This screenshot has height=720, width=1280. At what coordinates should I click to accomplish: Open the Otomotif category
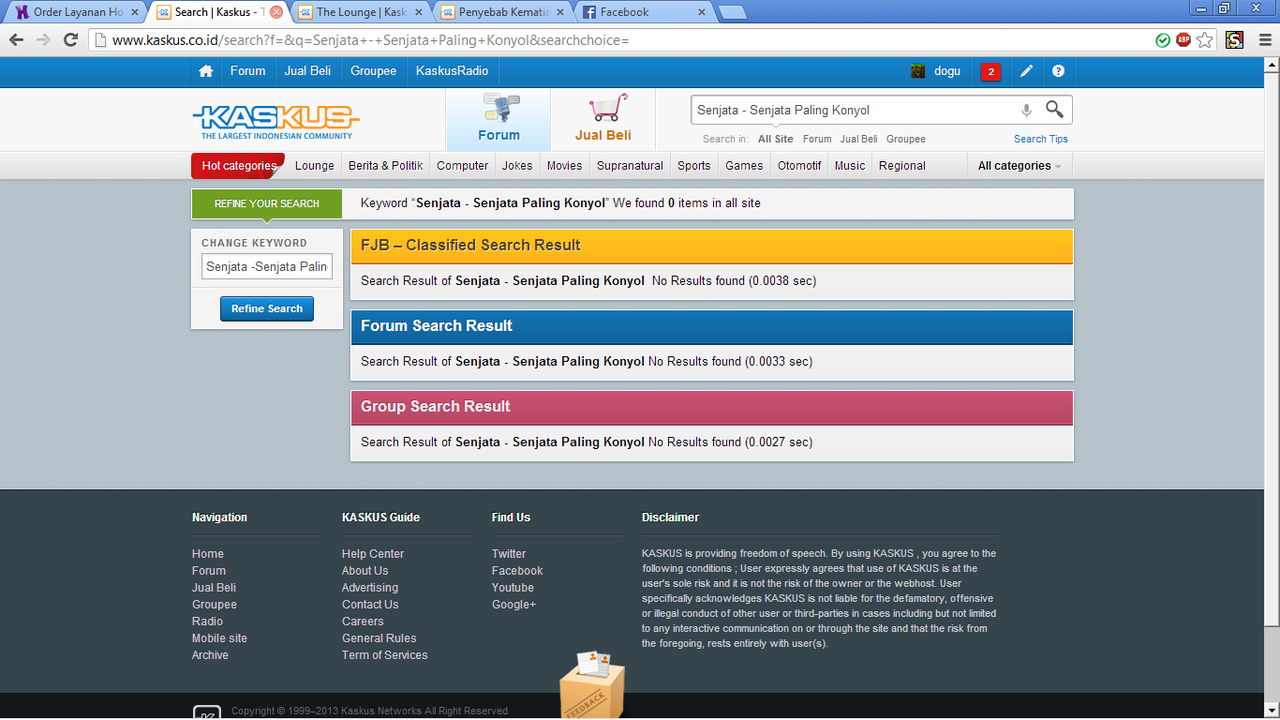pos(800,166)
